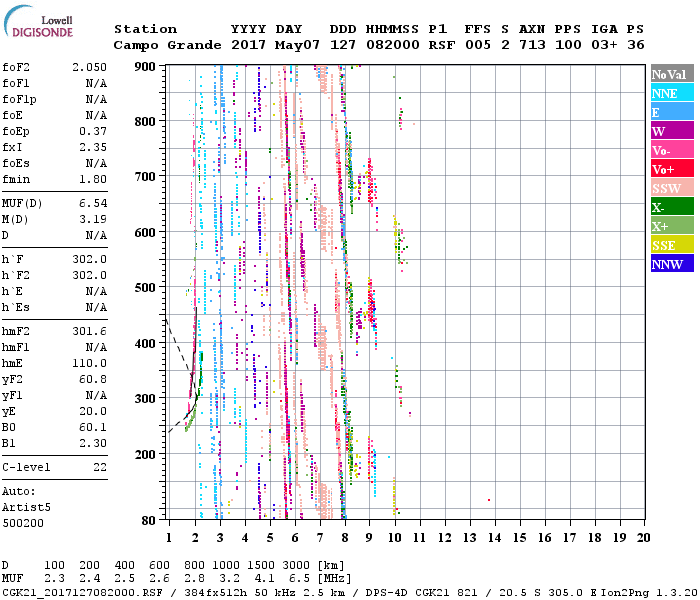Click the Vo- pink legend entry
Viewport: 700px width, 600px height.
pos(671,150)
